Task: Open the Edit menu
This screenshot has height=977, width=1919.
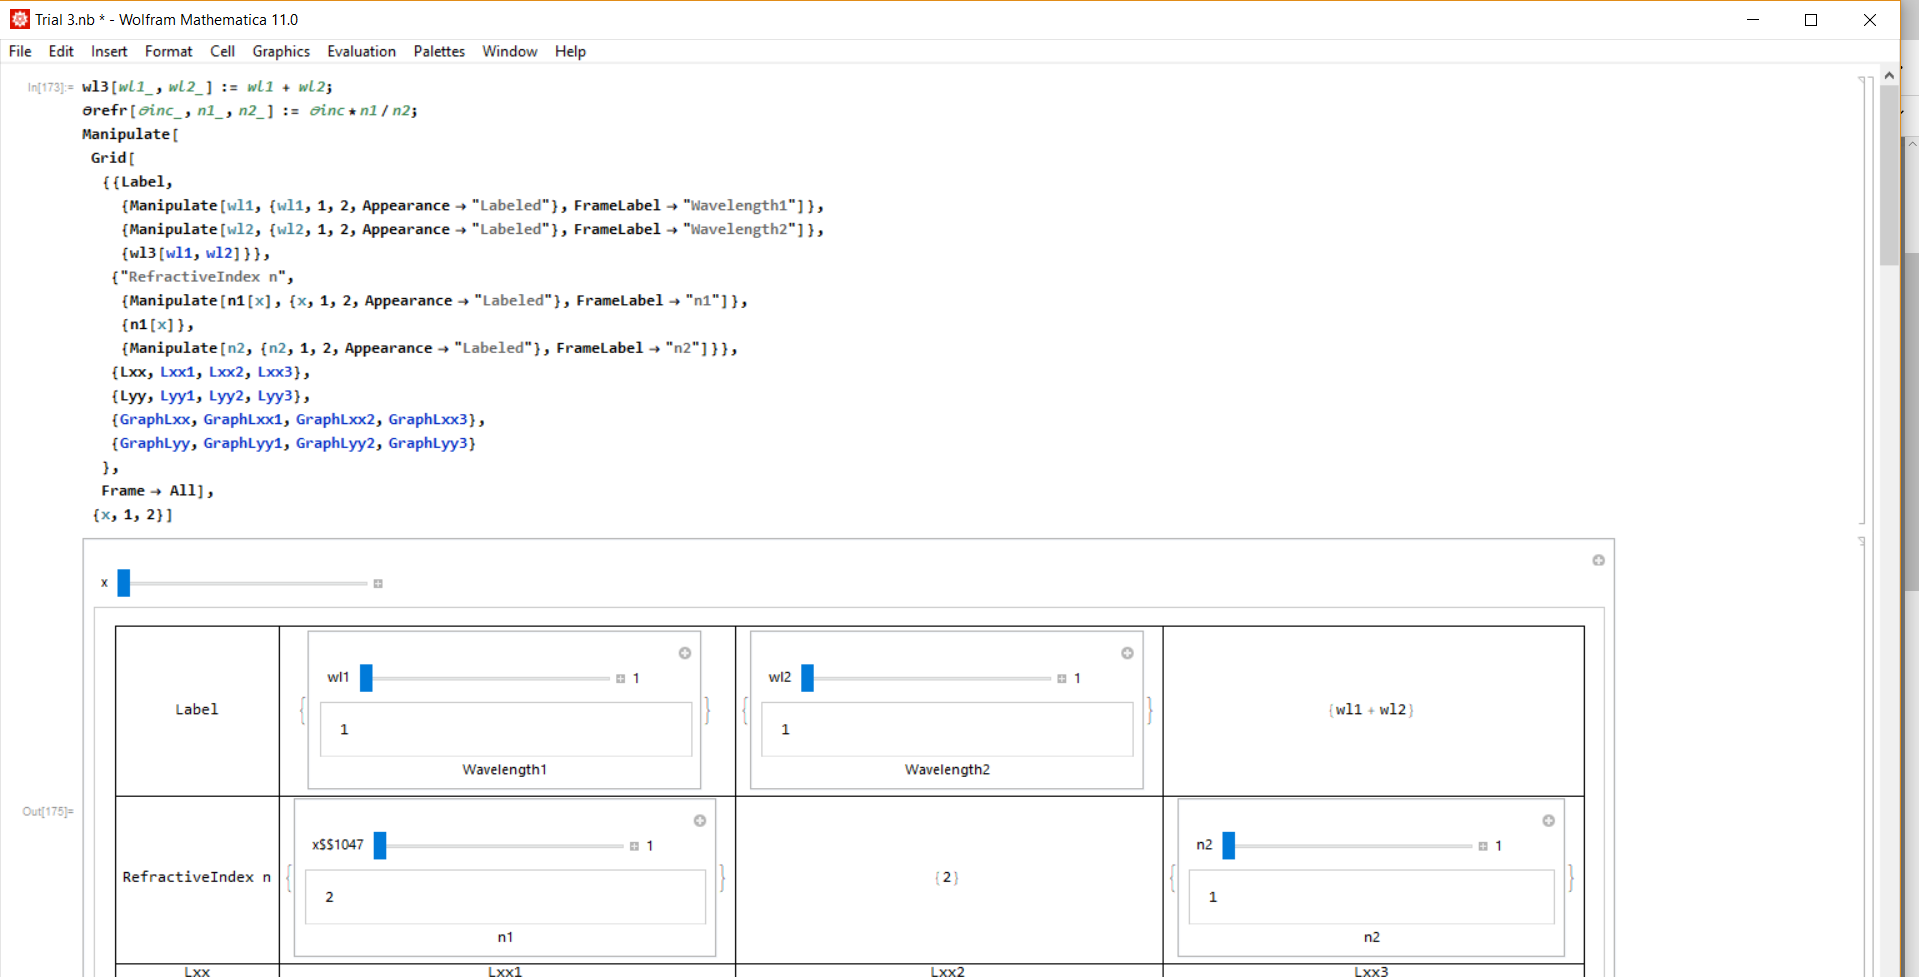Action: click(x=61, y=51)
